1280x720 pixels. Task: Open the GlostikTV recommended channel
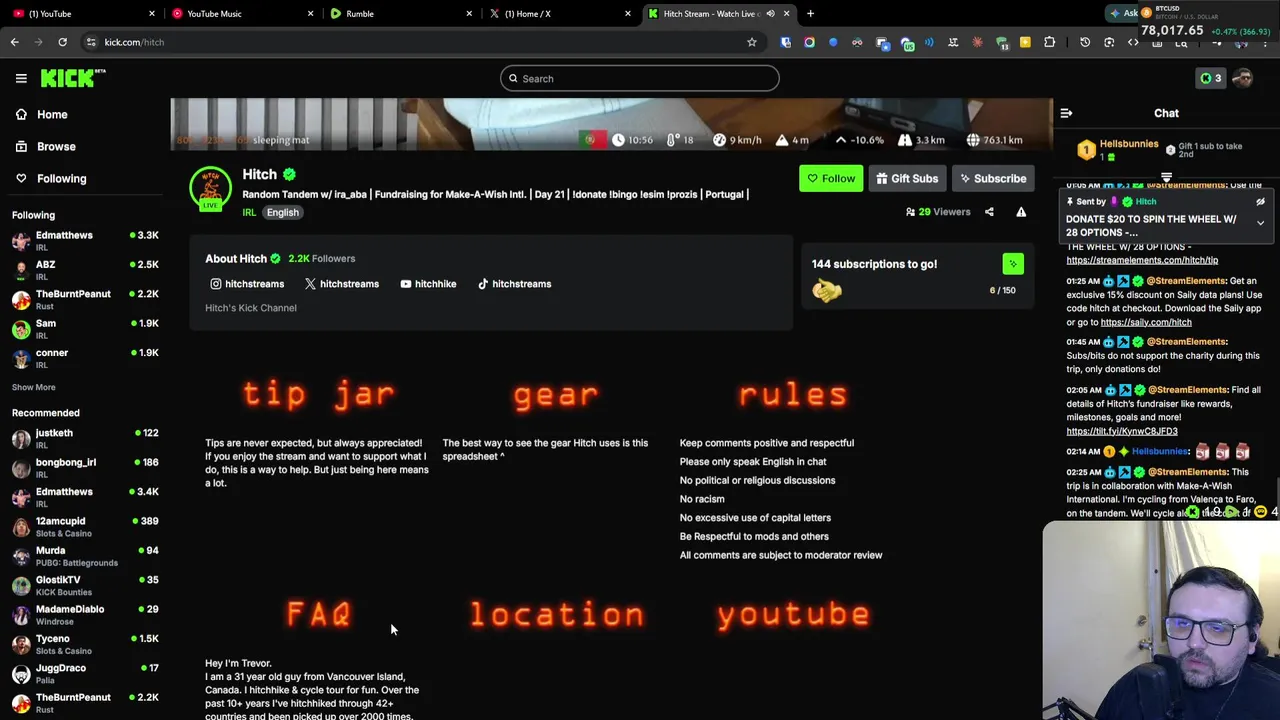(x=85, y=585)
